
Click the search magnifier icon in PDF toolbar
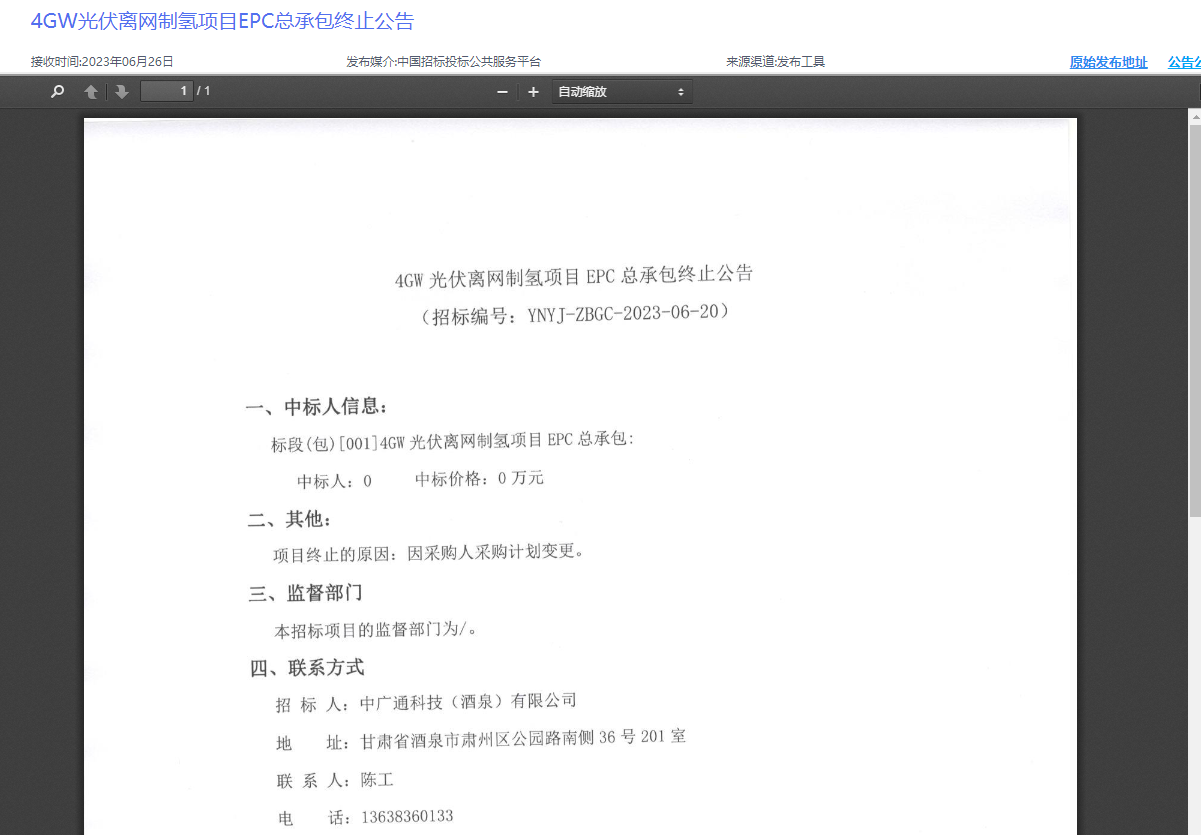point(58,92)
